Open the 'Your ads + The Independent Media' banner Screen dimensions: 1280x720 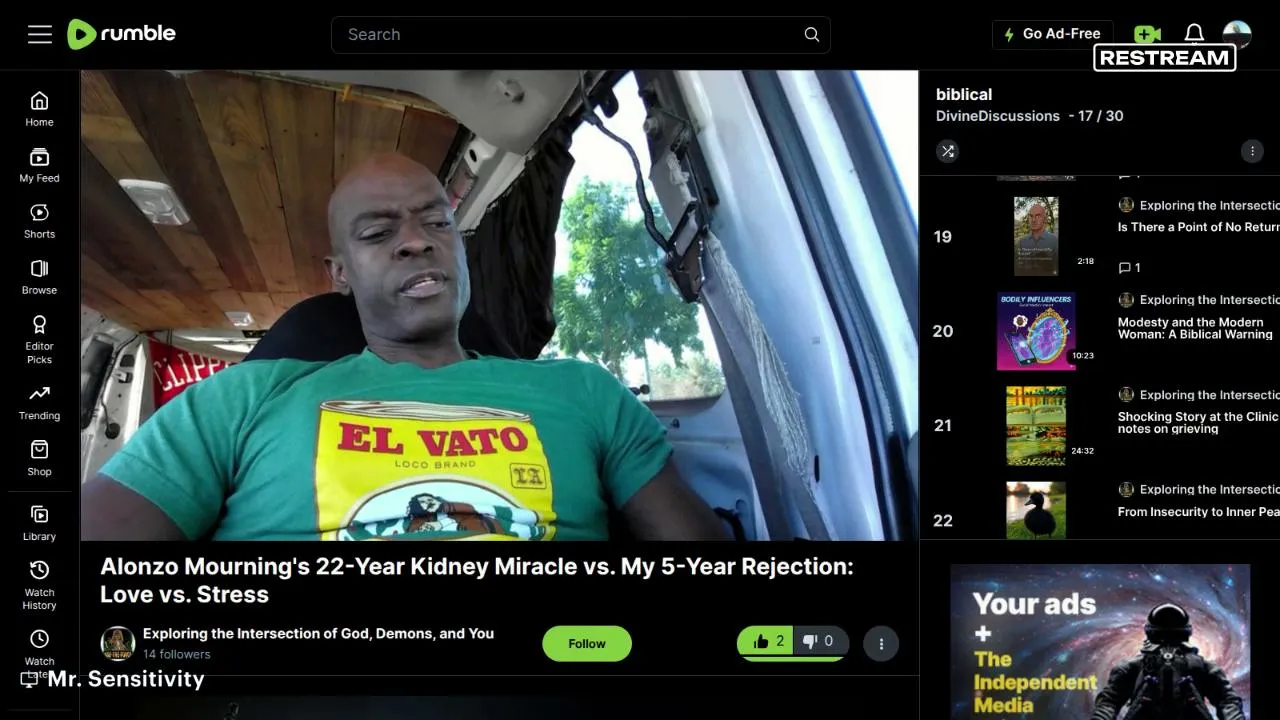pyautogui.click(x=1100, y=641)
